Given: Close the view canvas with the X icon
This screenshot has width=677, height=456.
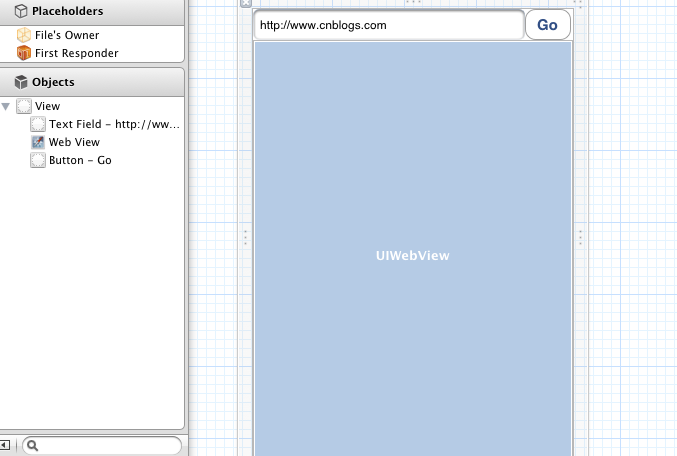Looking at the screenshot, I should pos(246,3).
